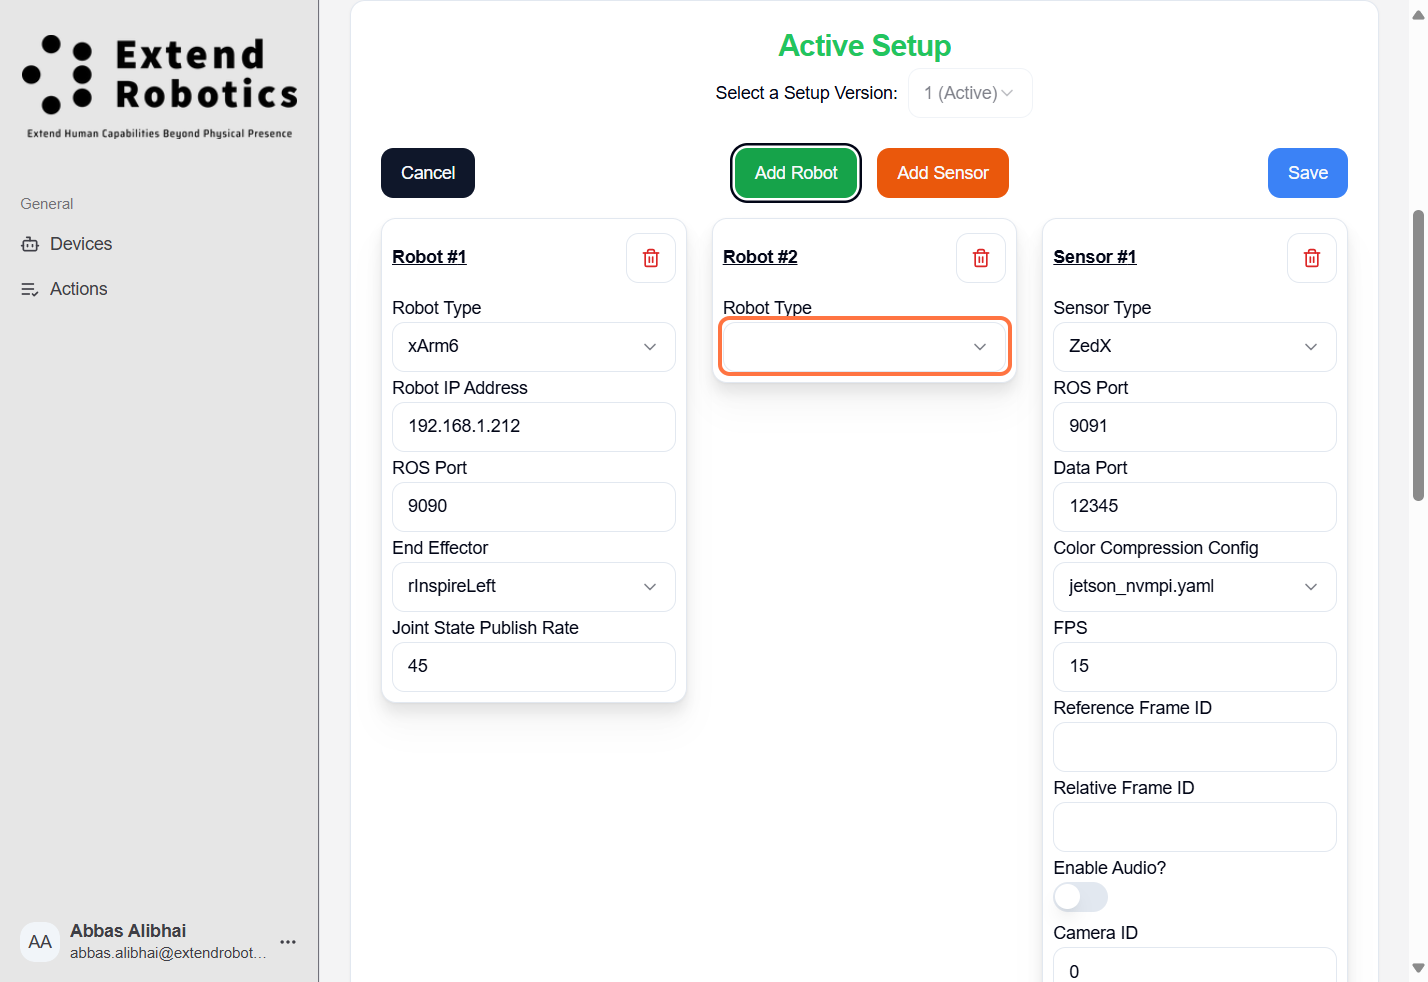Screen dimensions: 1428x982
Task: Open the Setup Version selector
Action: pos(969,93)
